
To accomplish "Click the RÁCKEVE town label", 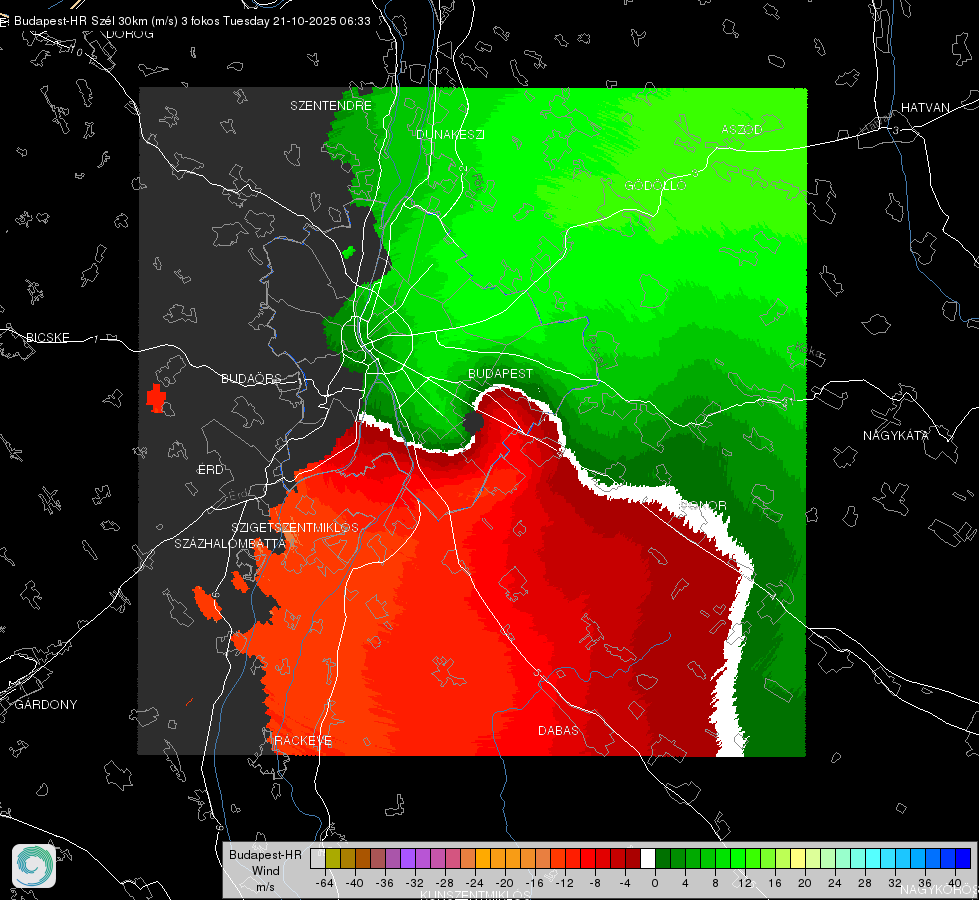I will point(303,741).
